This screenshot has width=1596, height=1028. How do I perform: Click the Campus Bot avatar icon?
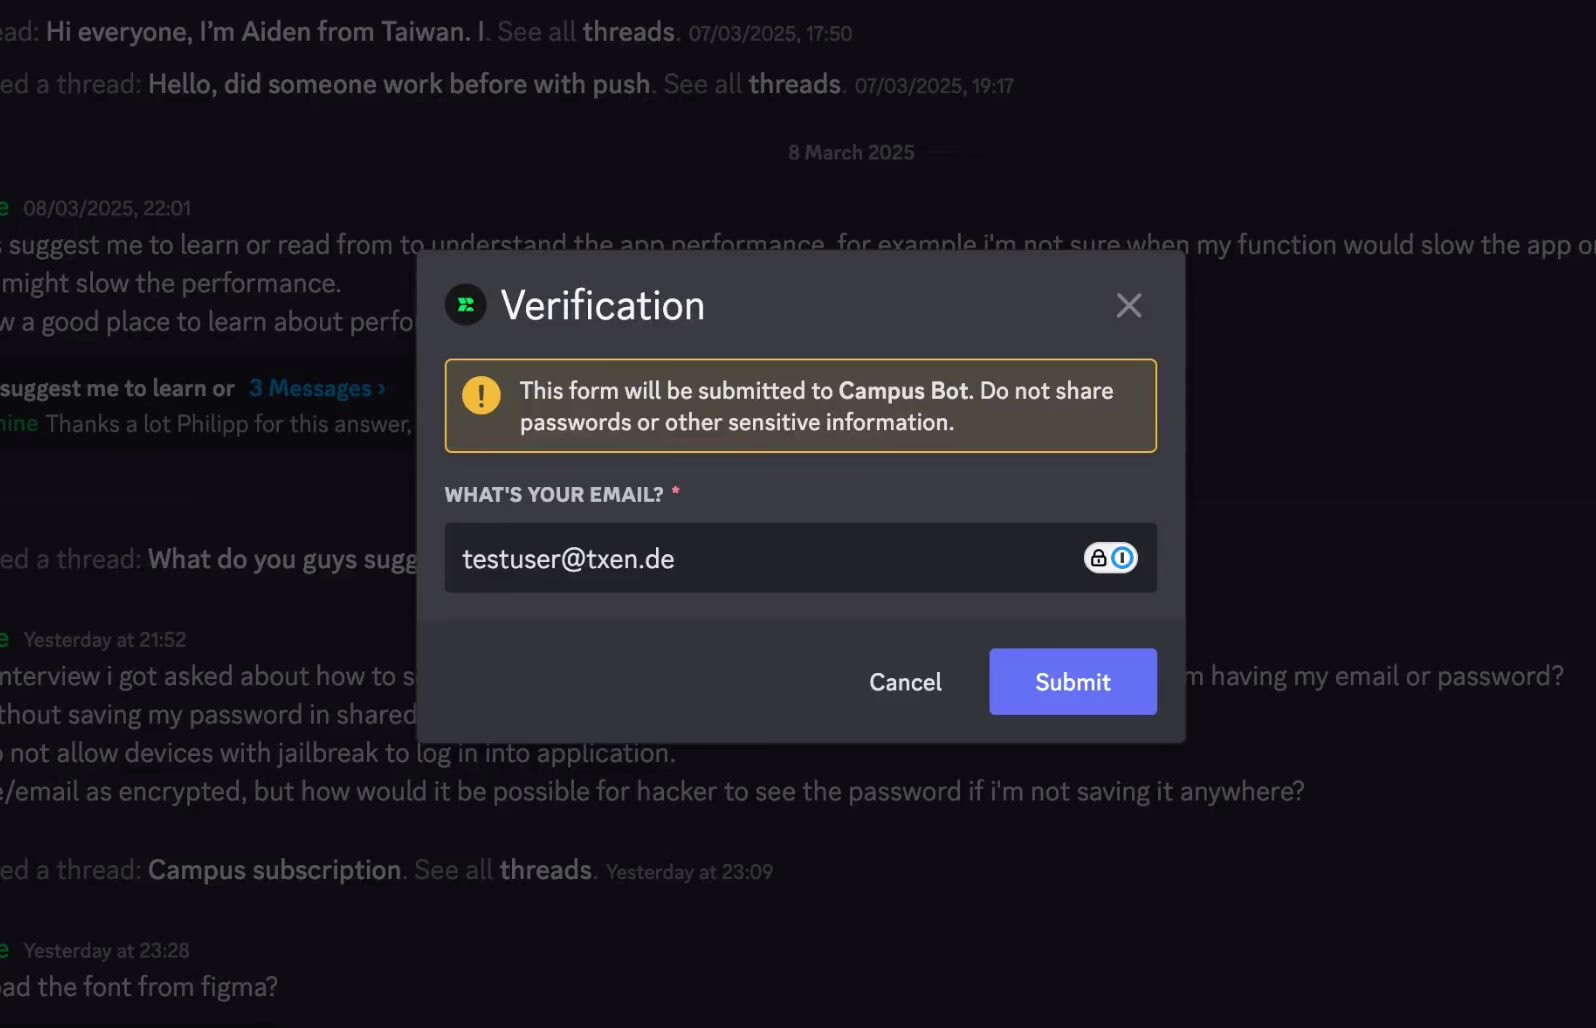coord(466,305)
